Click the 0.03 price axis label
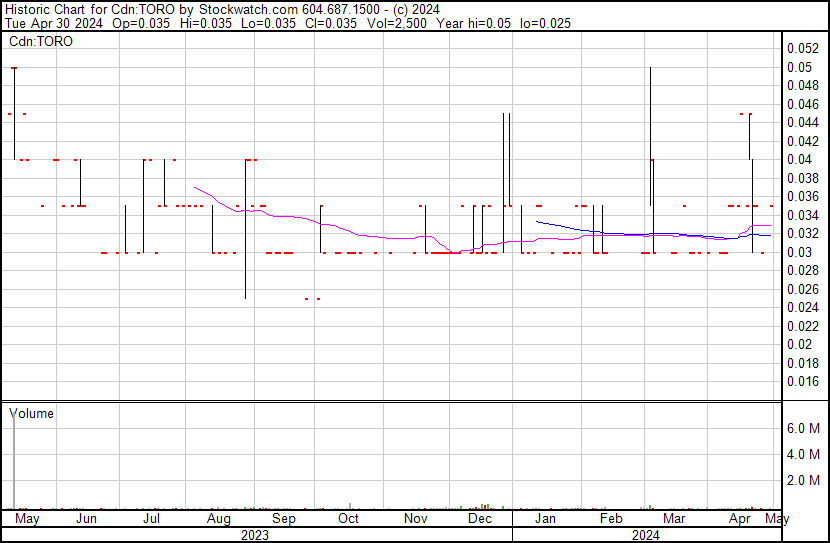This screenshot has width=830, height=543. click(799, 252)
